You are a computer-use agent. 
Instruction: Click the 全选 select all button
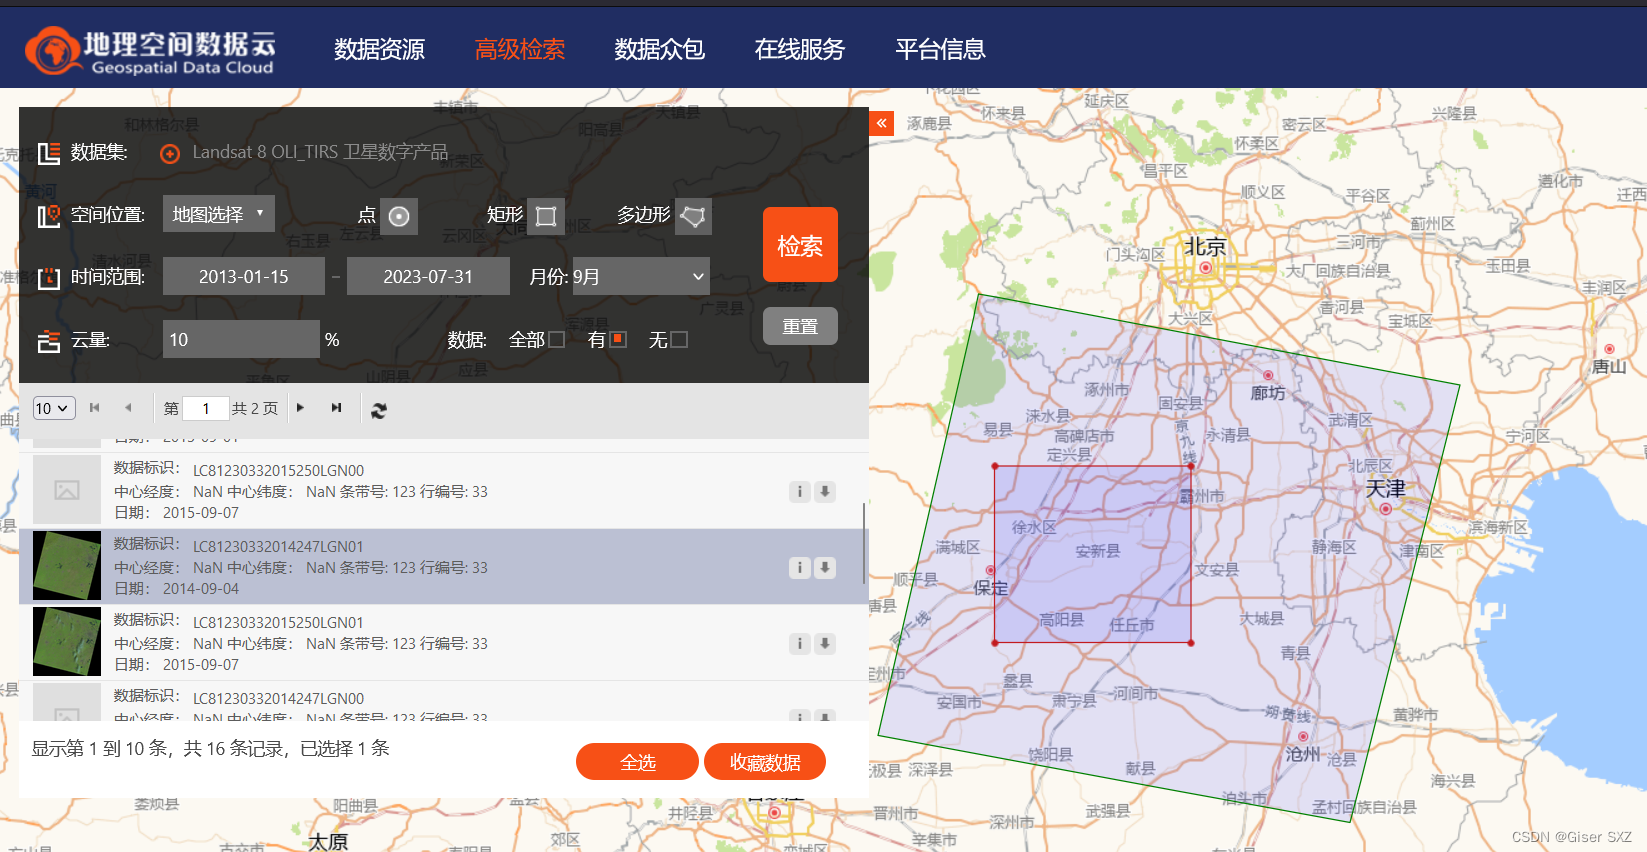click(x=638, y=762)
